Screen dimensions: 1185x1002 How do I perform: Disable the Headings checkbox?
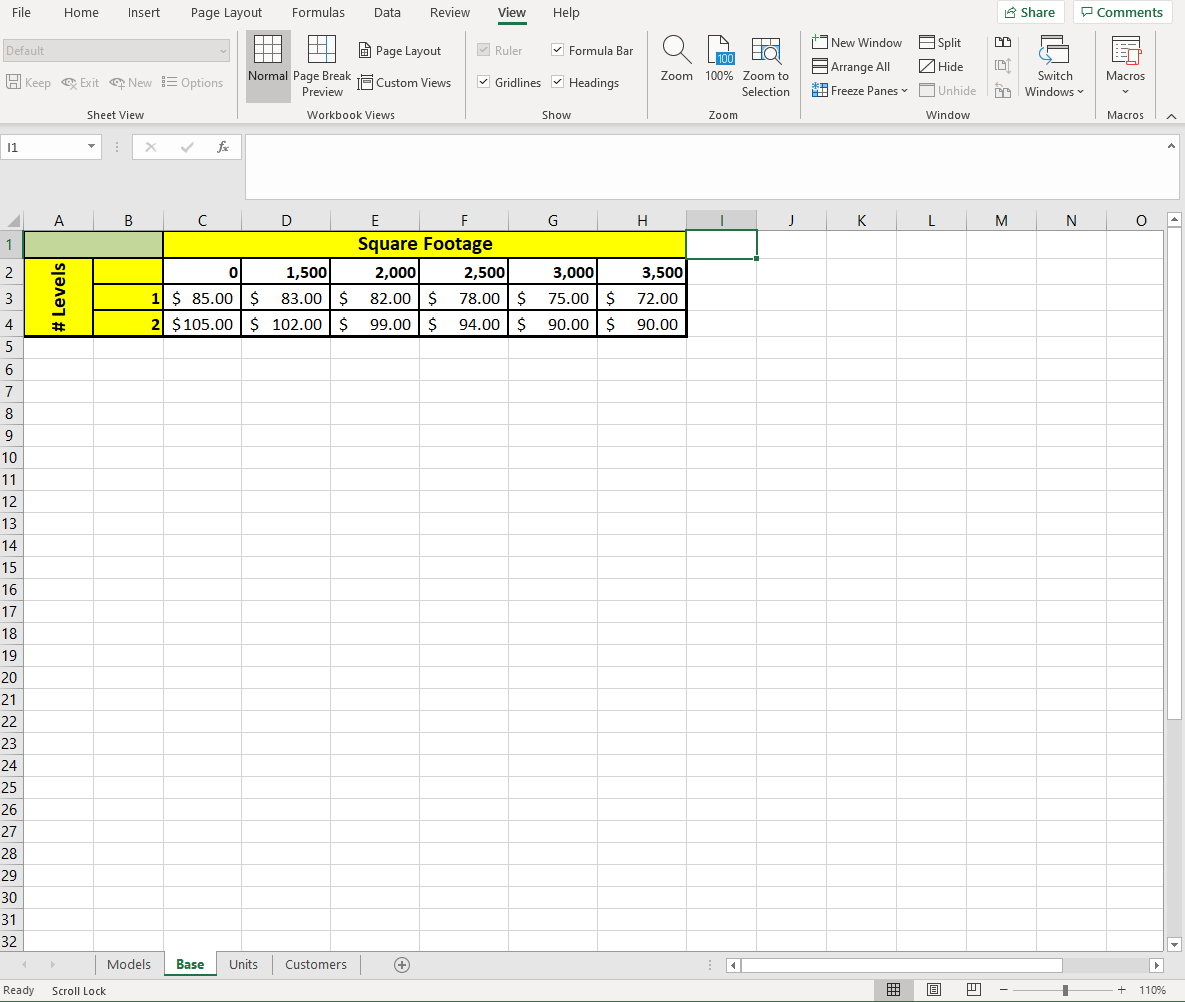(x=557, y=82)
